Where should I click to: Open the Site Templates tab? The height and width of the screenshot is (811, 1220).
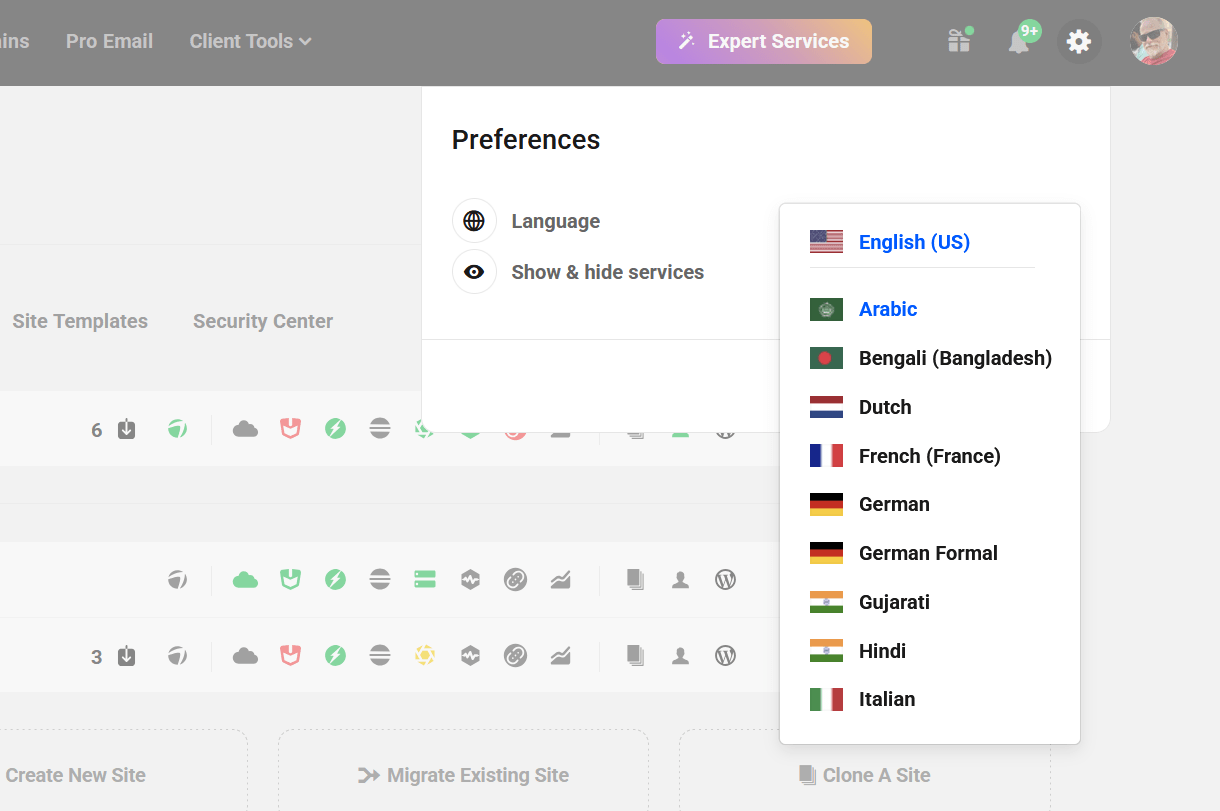79,321
